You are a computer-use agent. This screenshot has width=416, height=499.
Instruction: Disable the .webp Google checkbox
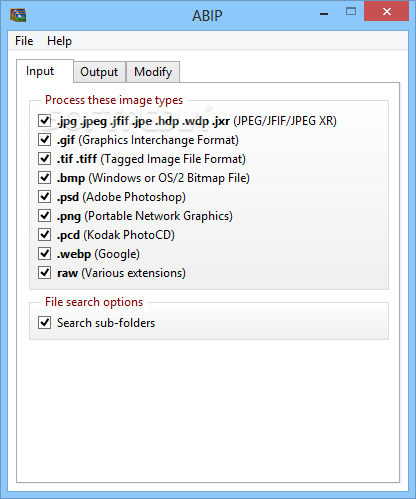click(x=44, y=254)
